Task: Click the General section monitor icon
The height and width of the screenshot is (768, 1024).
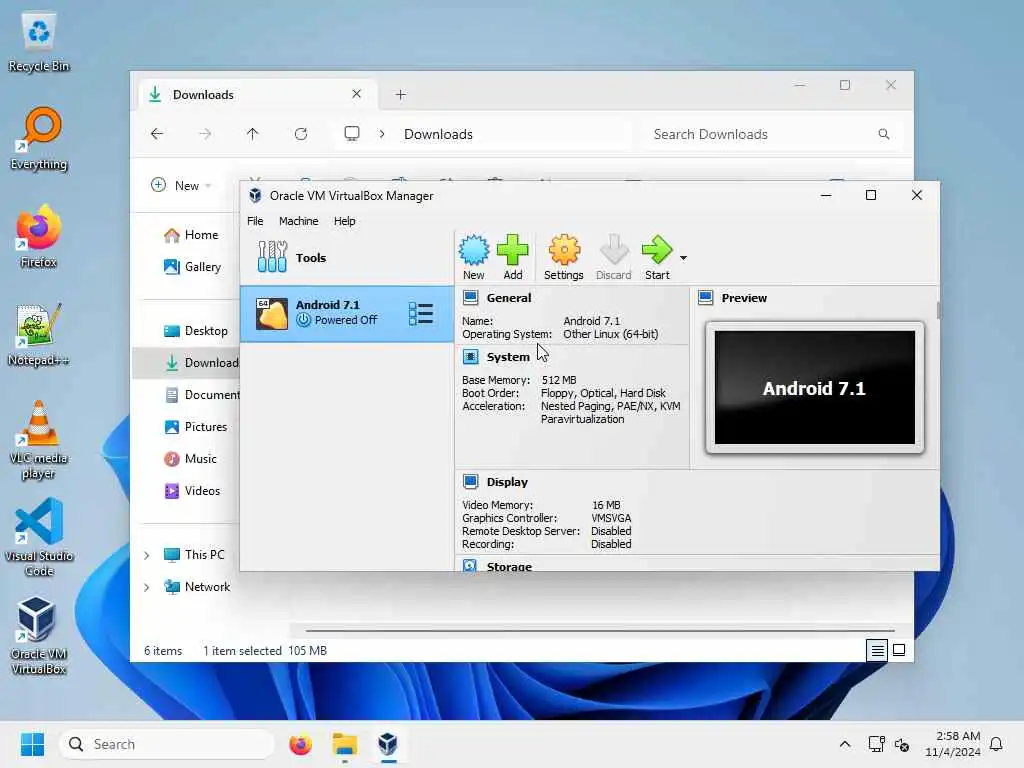Action: coord(470,298)
